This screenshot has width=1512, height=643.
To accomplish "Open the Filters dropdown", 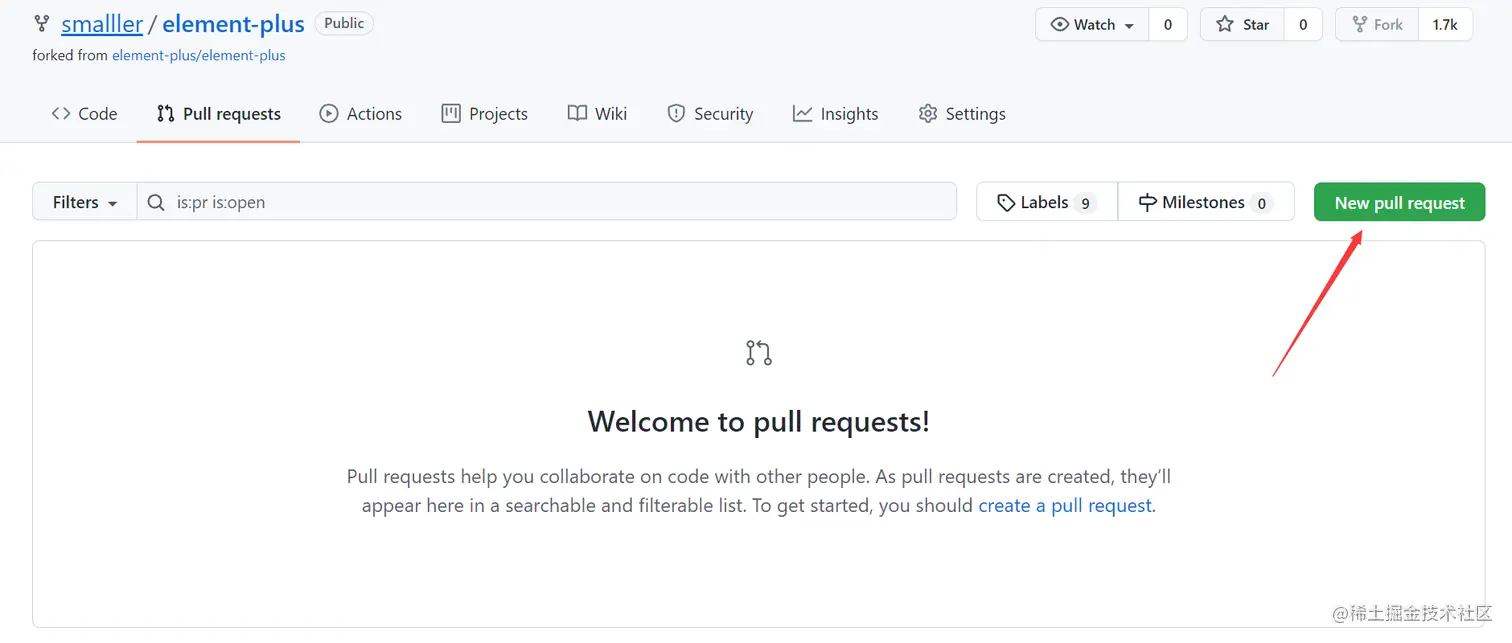I will [x=85, y=202].
